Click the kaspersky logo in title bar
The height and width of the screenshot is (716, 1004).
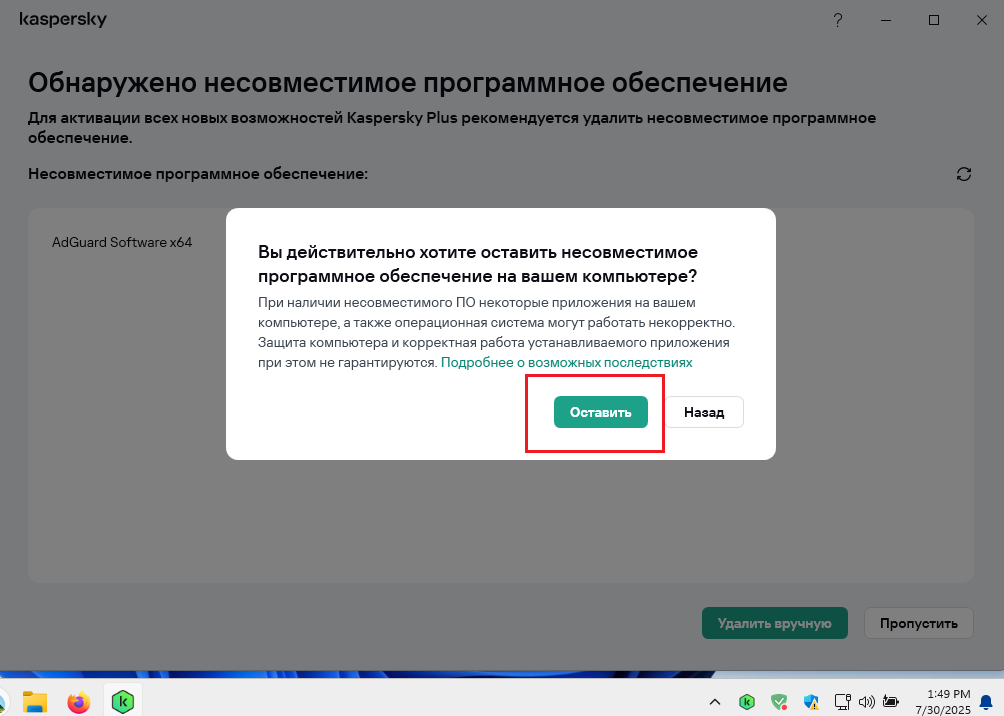click(x=63, y=20)
